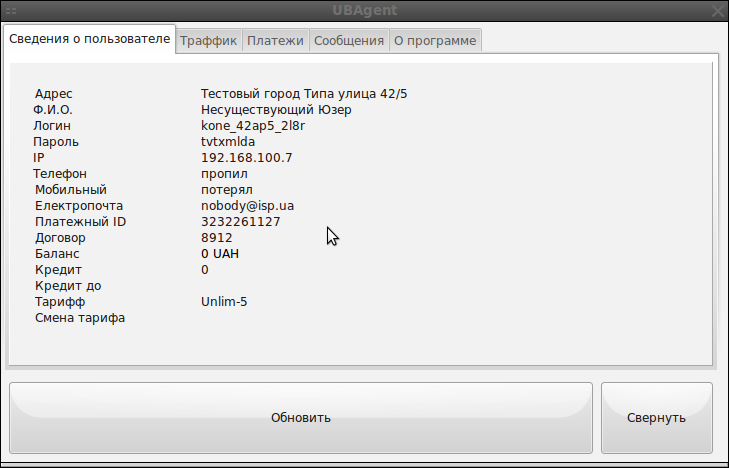
Task: Click the payment ID 3232261127
Action: 240,222
